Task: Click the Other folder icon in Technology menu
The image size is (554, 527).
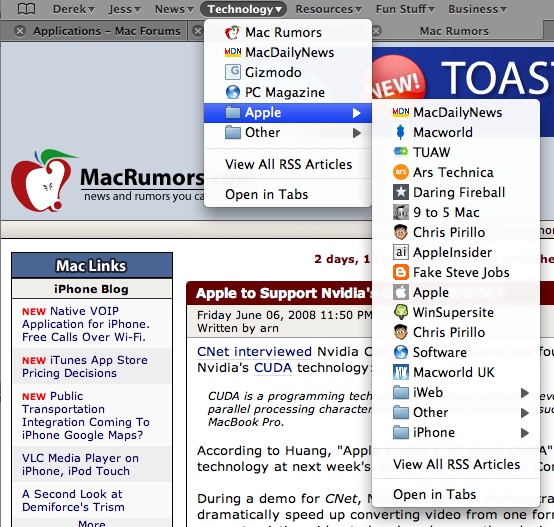Action: tap(232, 132)
